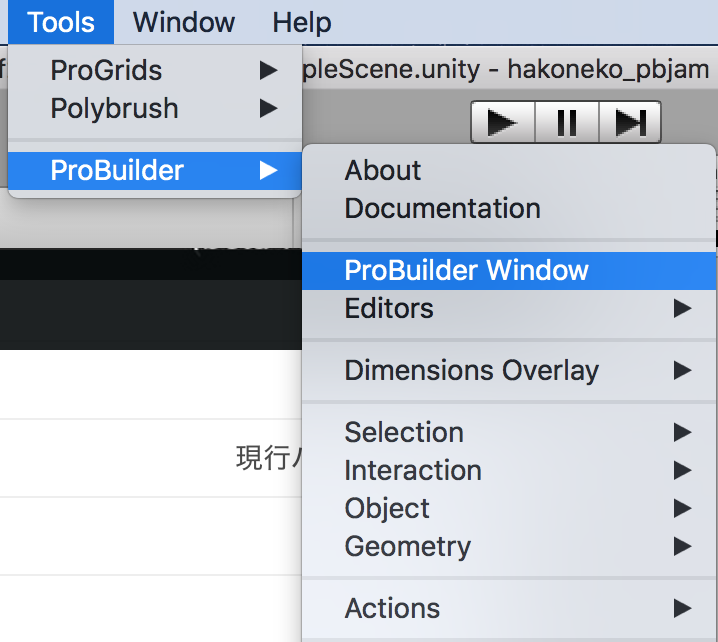Open the Window menu
The image size is (718, 642).
(x=184, y=22)
